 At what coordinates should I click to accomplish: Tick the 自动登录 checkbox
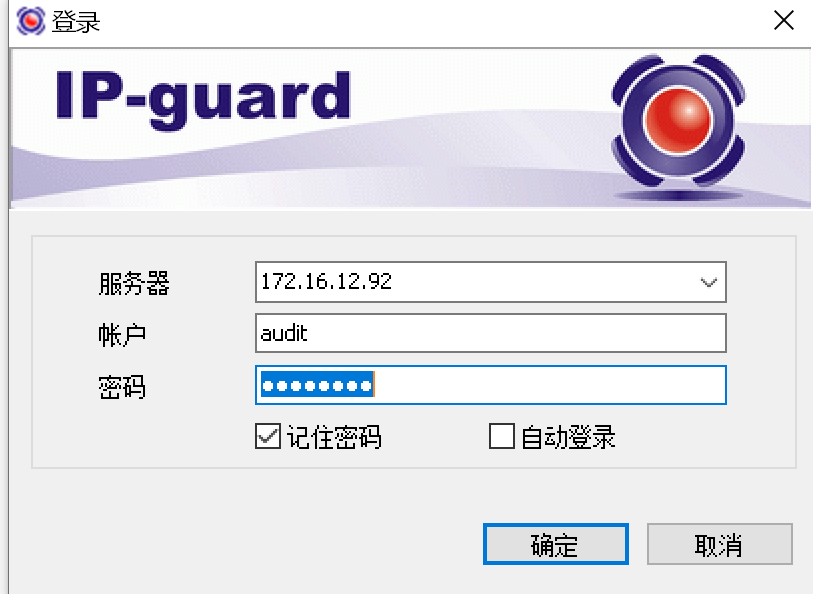coord(501,436)
